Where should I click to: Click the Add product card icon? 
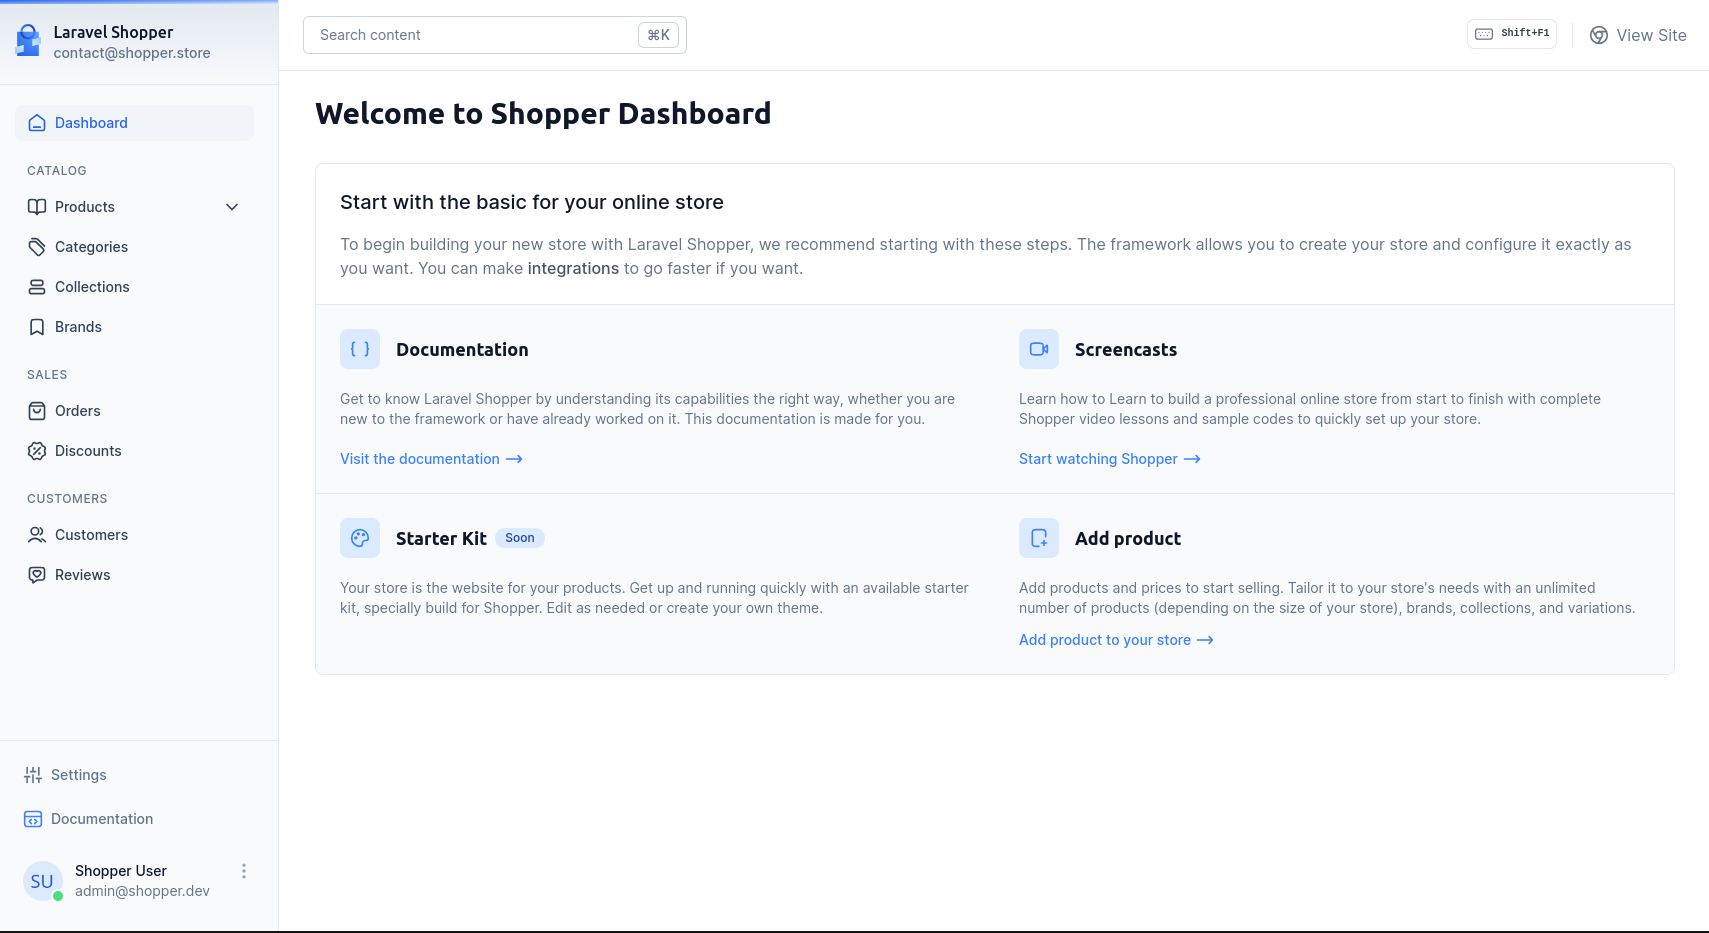1039,538
